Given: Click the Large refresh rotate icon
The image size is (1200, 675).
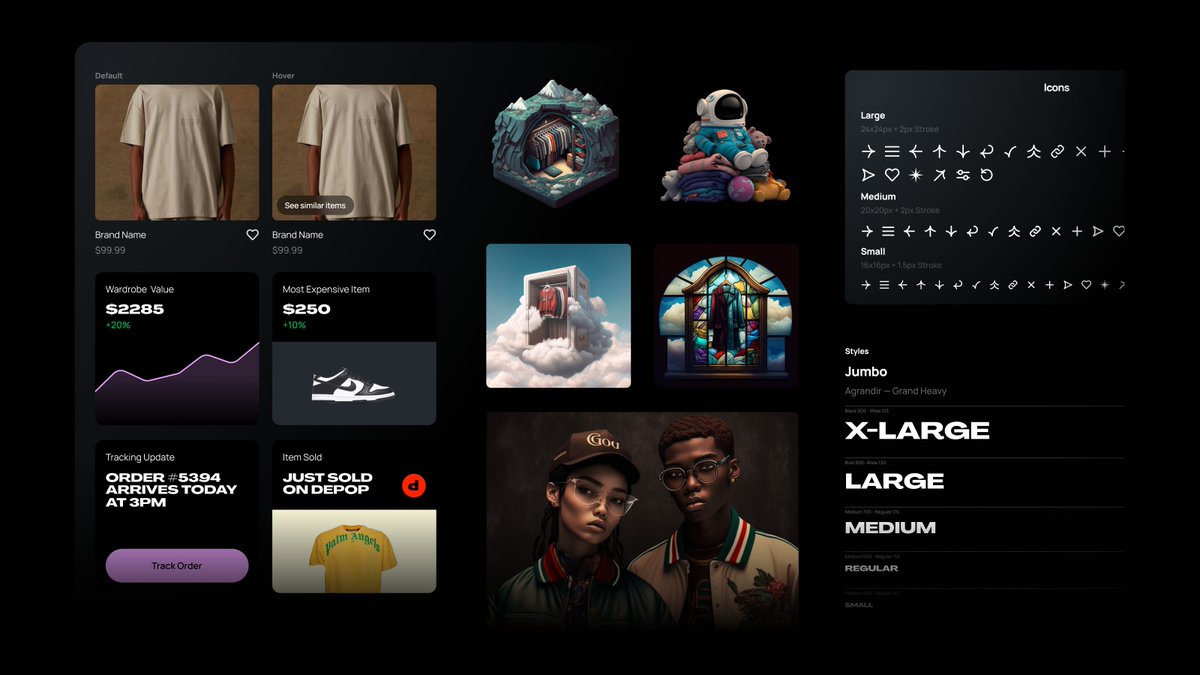Looking at the screenshot, I should [x=987, y=175].
